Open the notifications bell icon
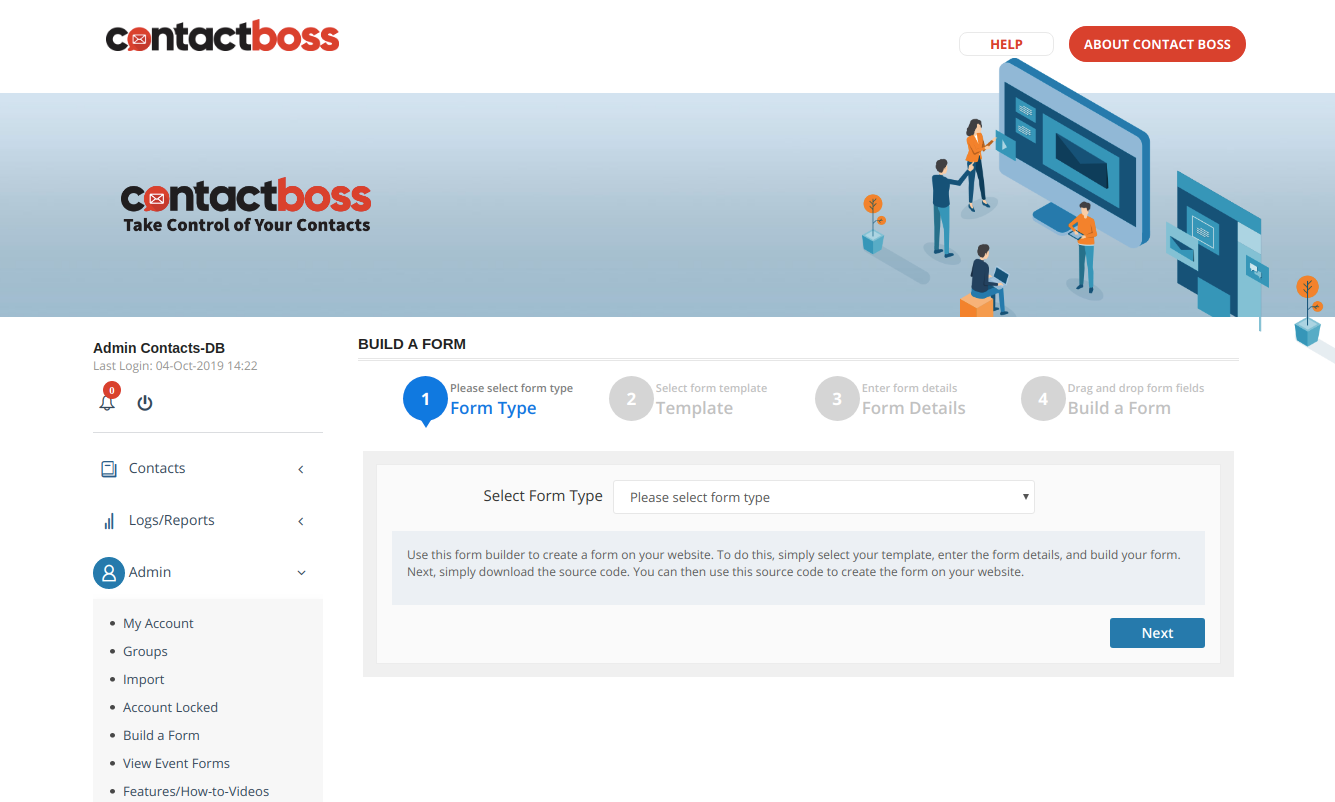 [107, 402]
